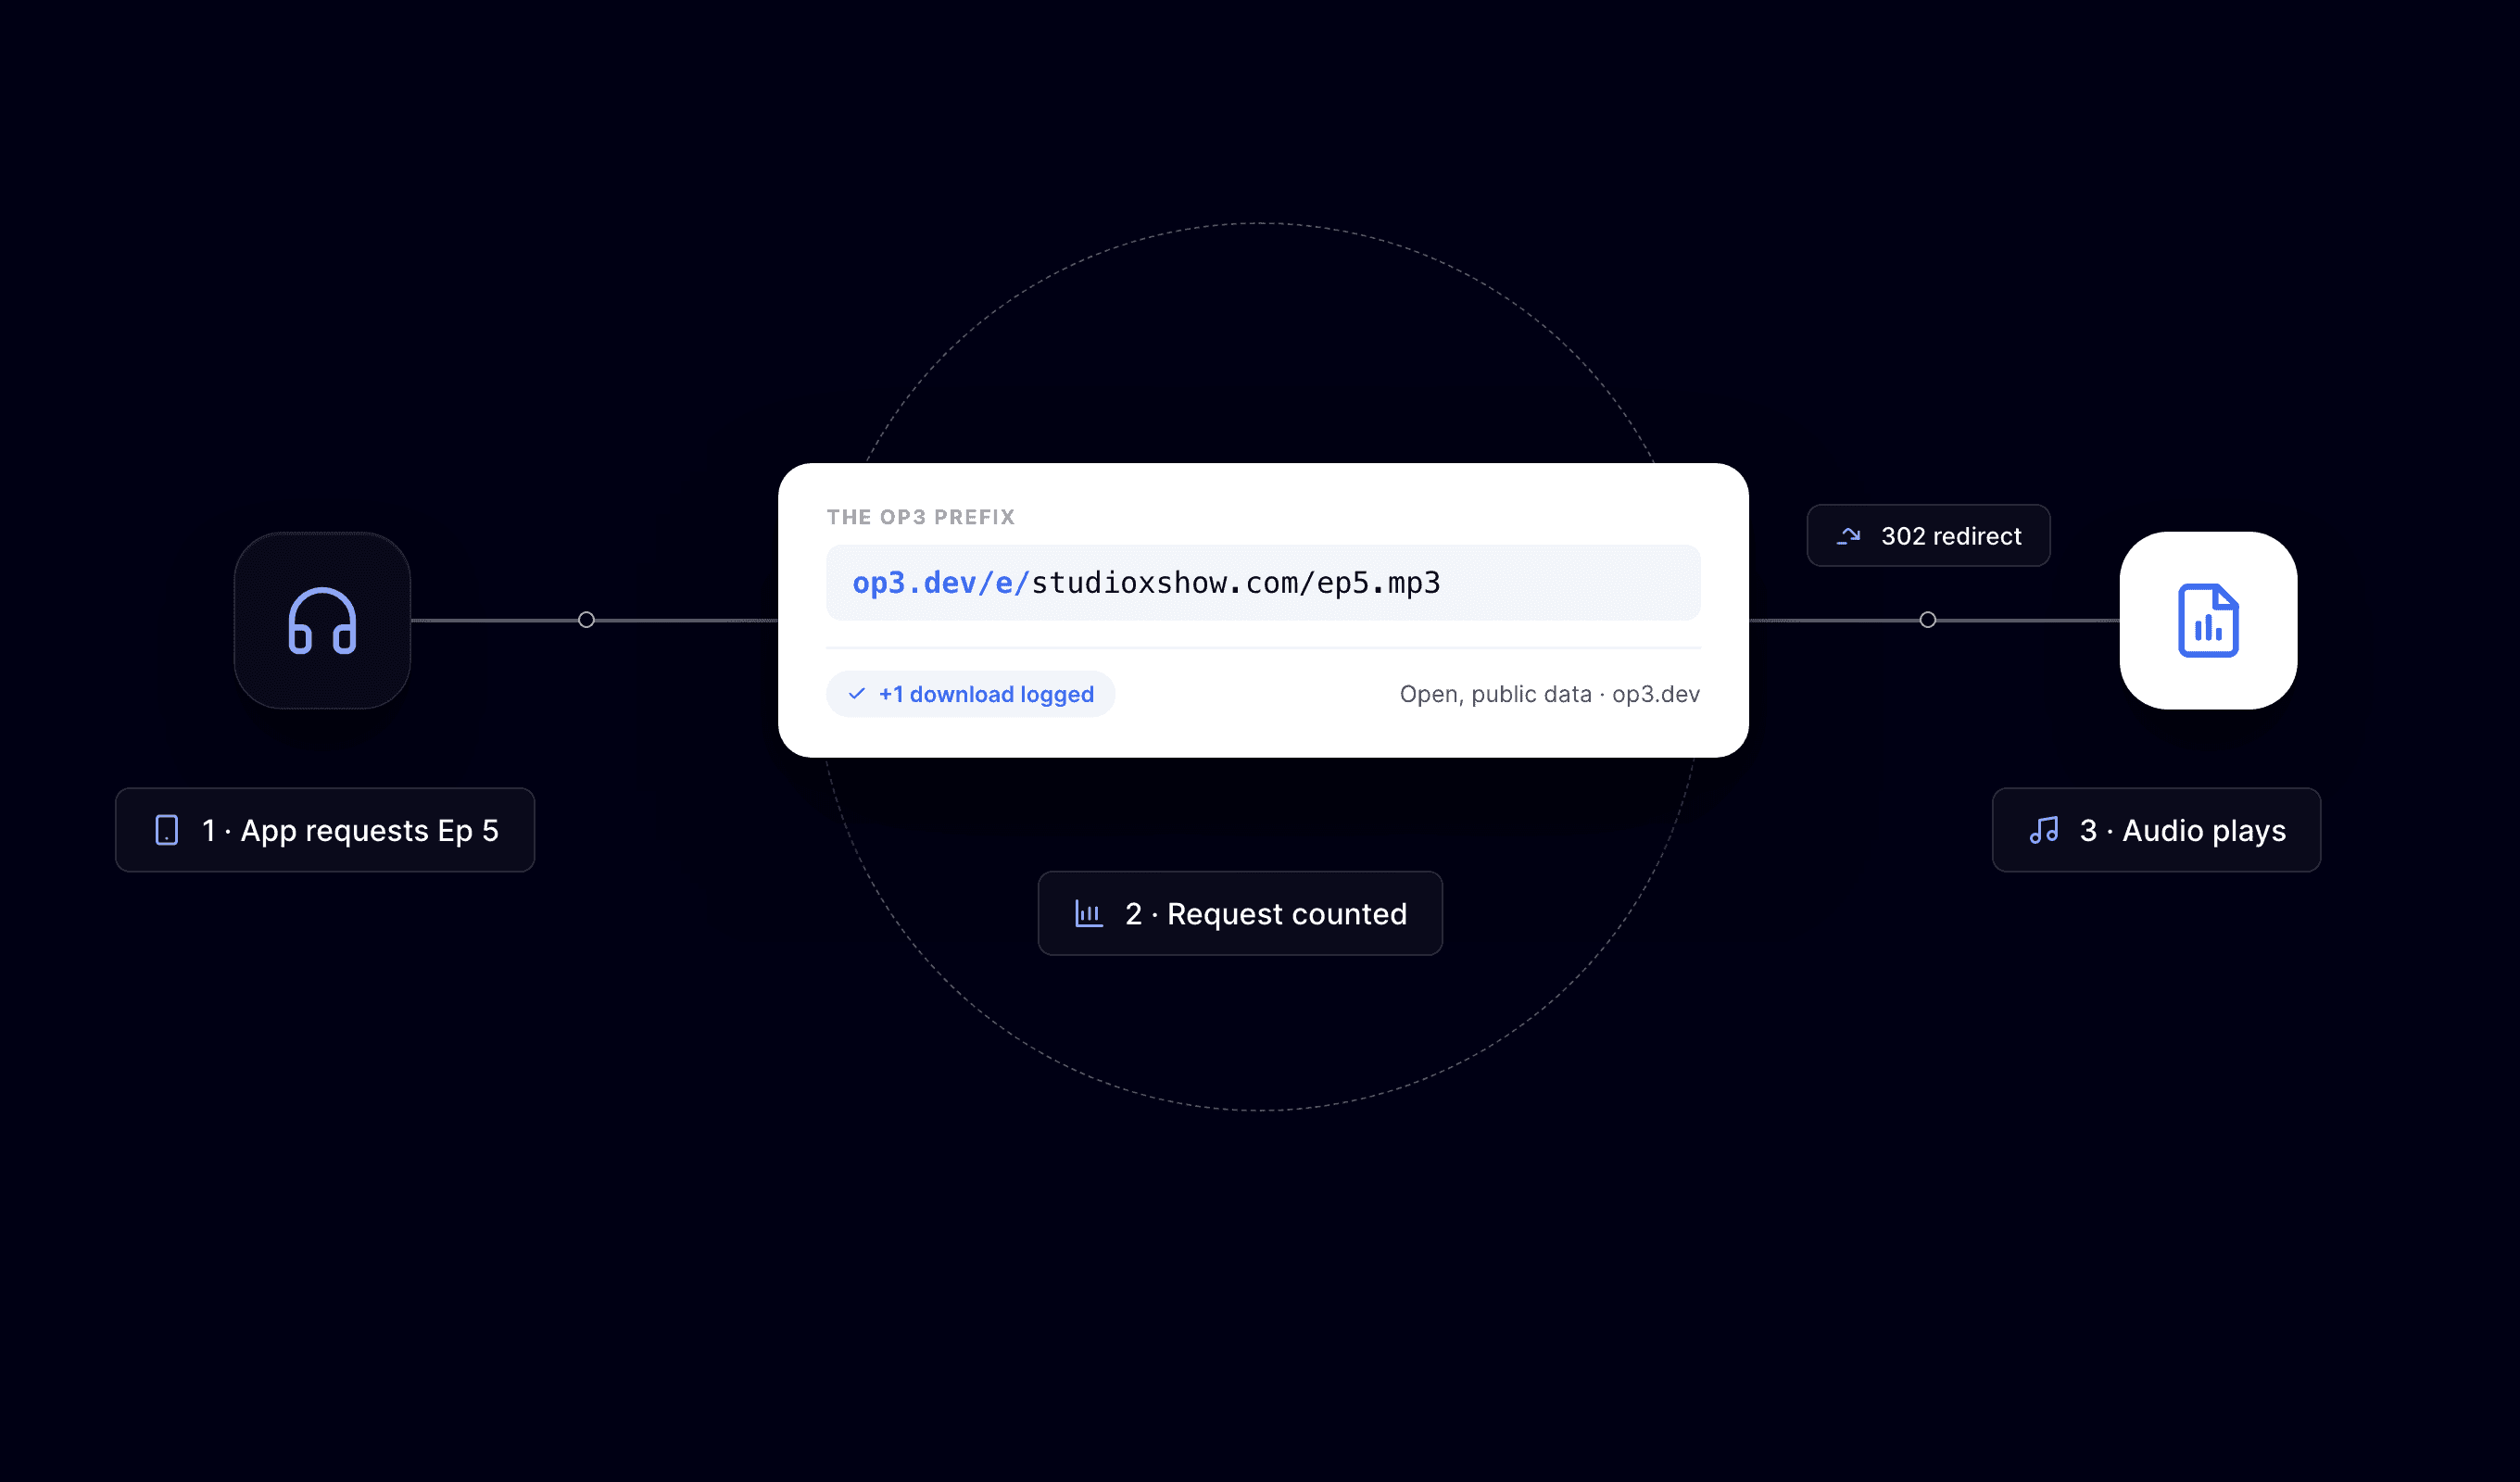Click the audio file document icon tile
This screenshot has height=1482, width=2520.
[2208, 620]
